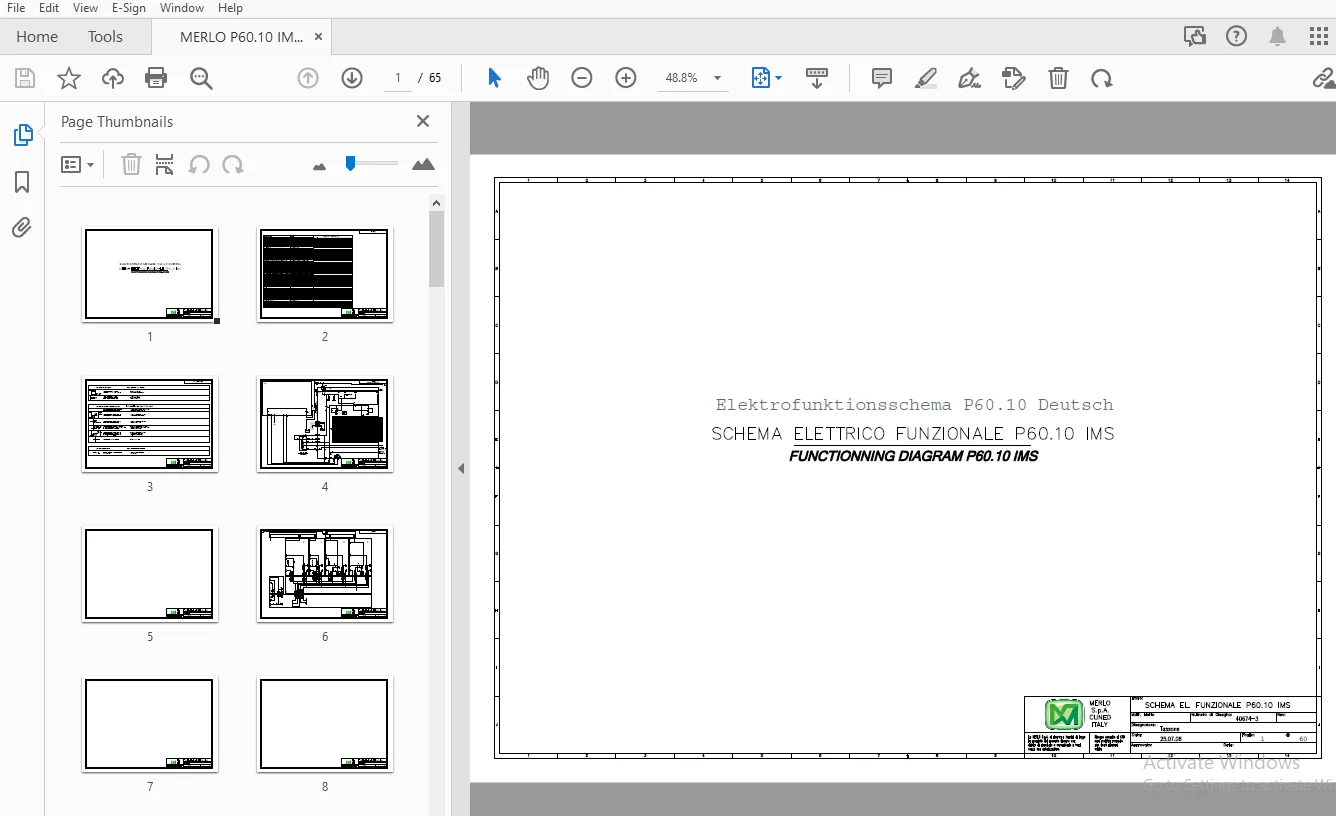Open the apps grid menu
Screen dimensions: 1336x816
(1319, 37)
